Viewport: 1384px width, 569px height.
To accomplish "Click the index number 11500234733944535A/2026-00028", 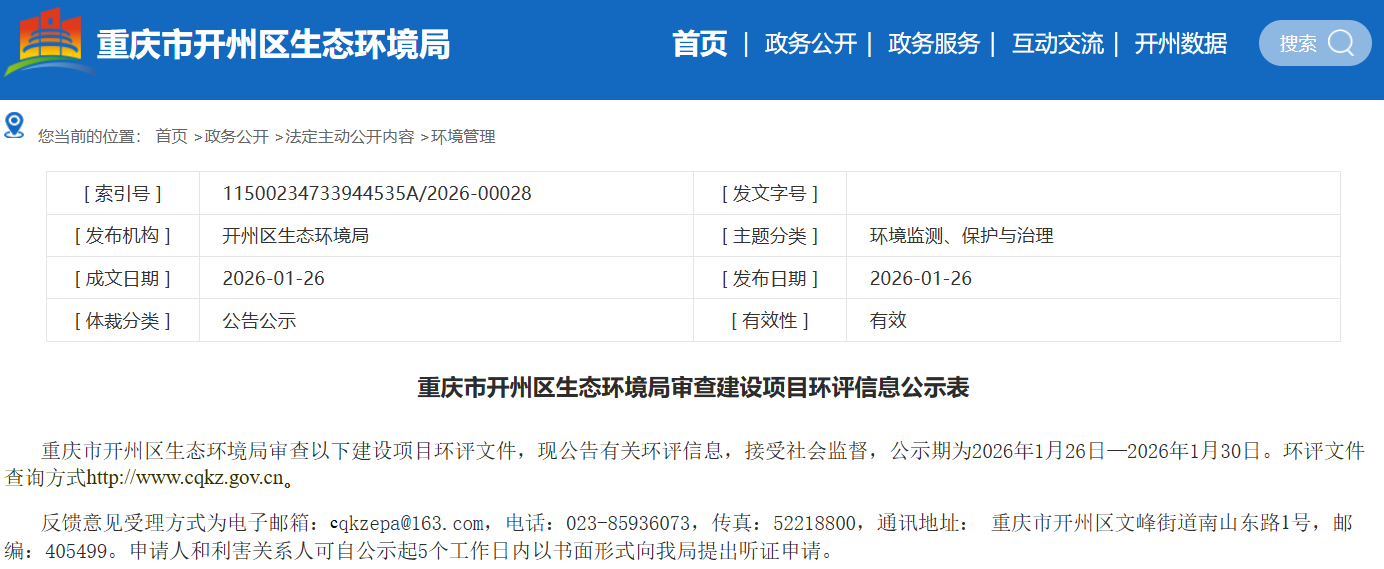I will tap(377, 194).
